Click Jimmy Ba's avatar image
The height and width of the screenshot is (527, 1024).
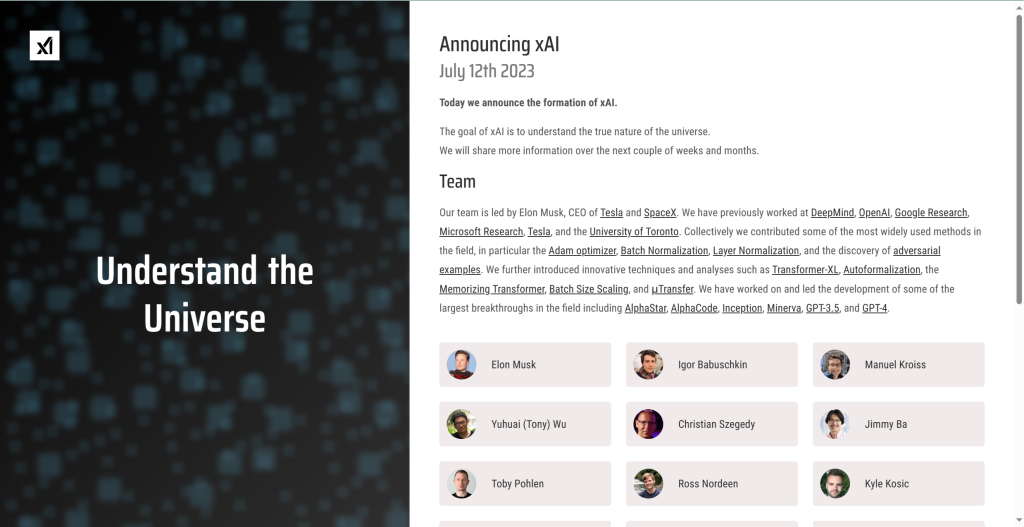point(835,424)
